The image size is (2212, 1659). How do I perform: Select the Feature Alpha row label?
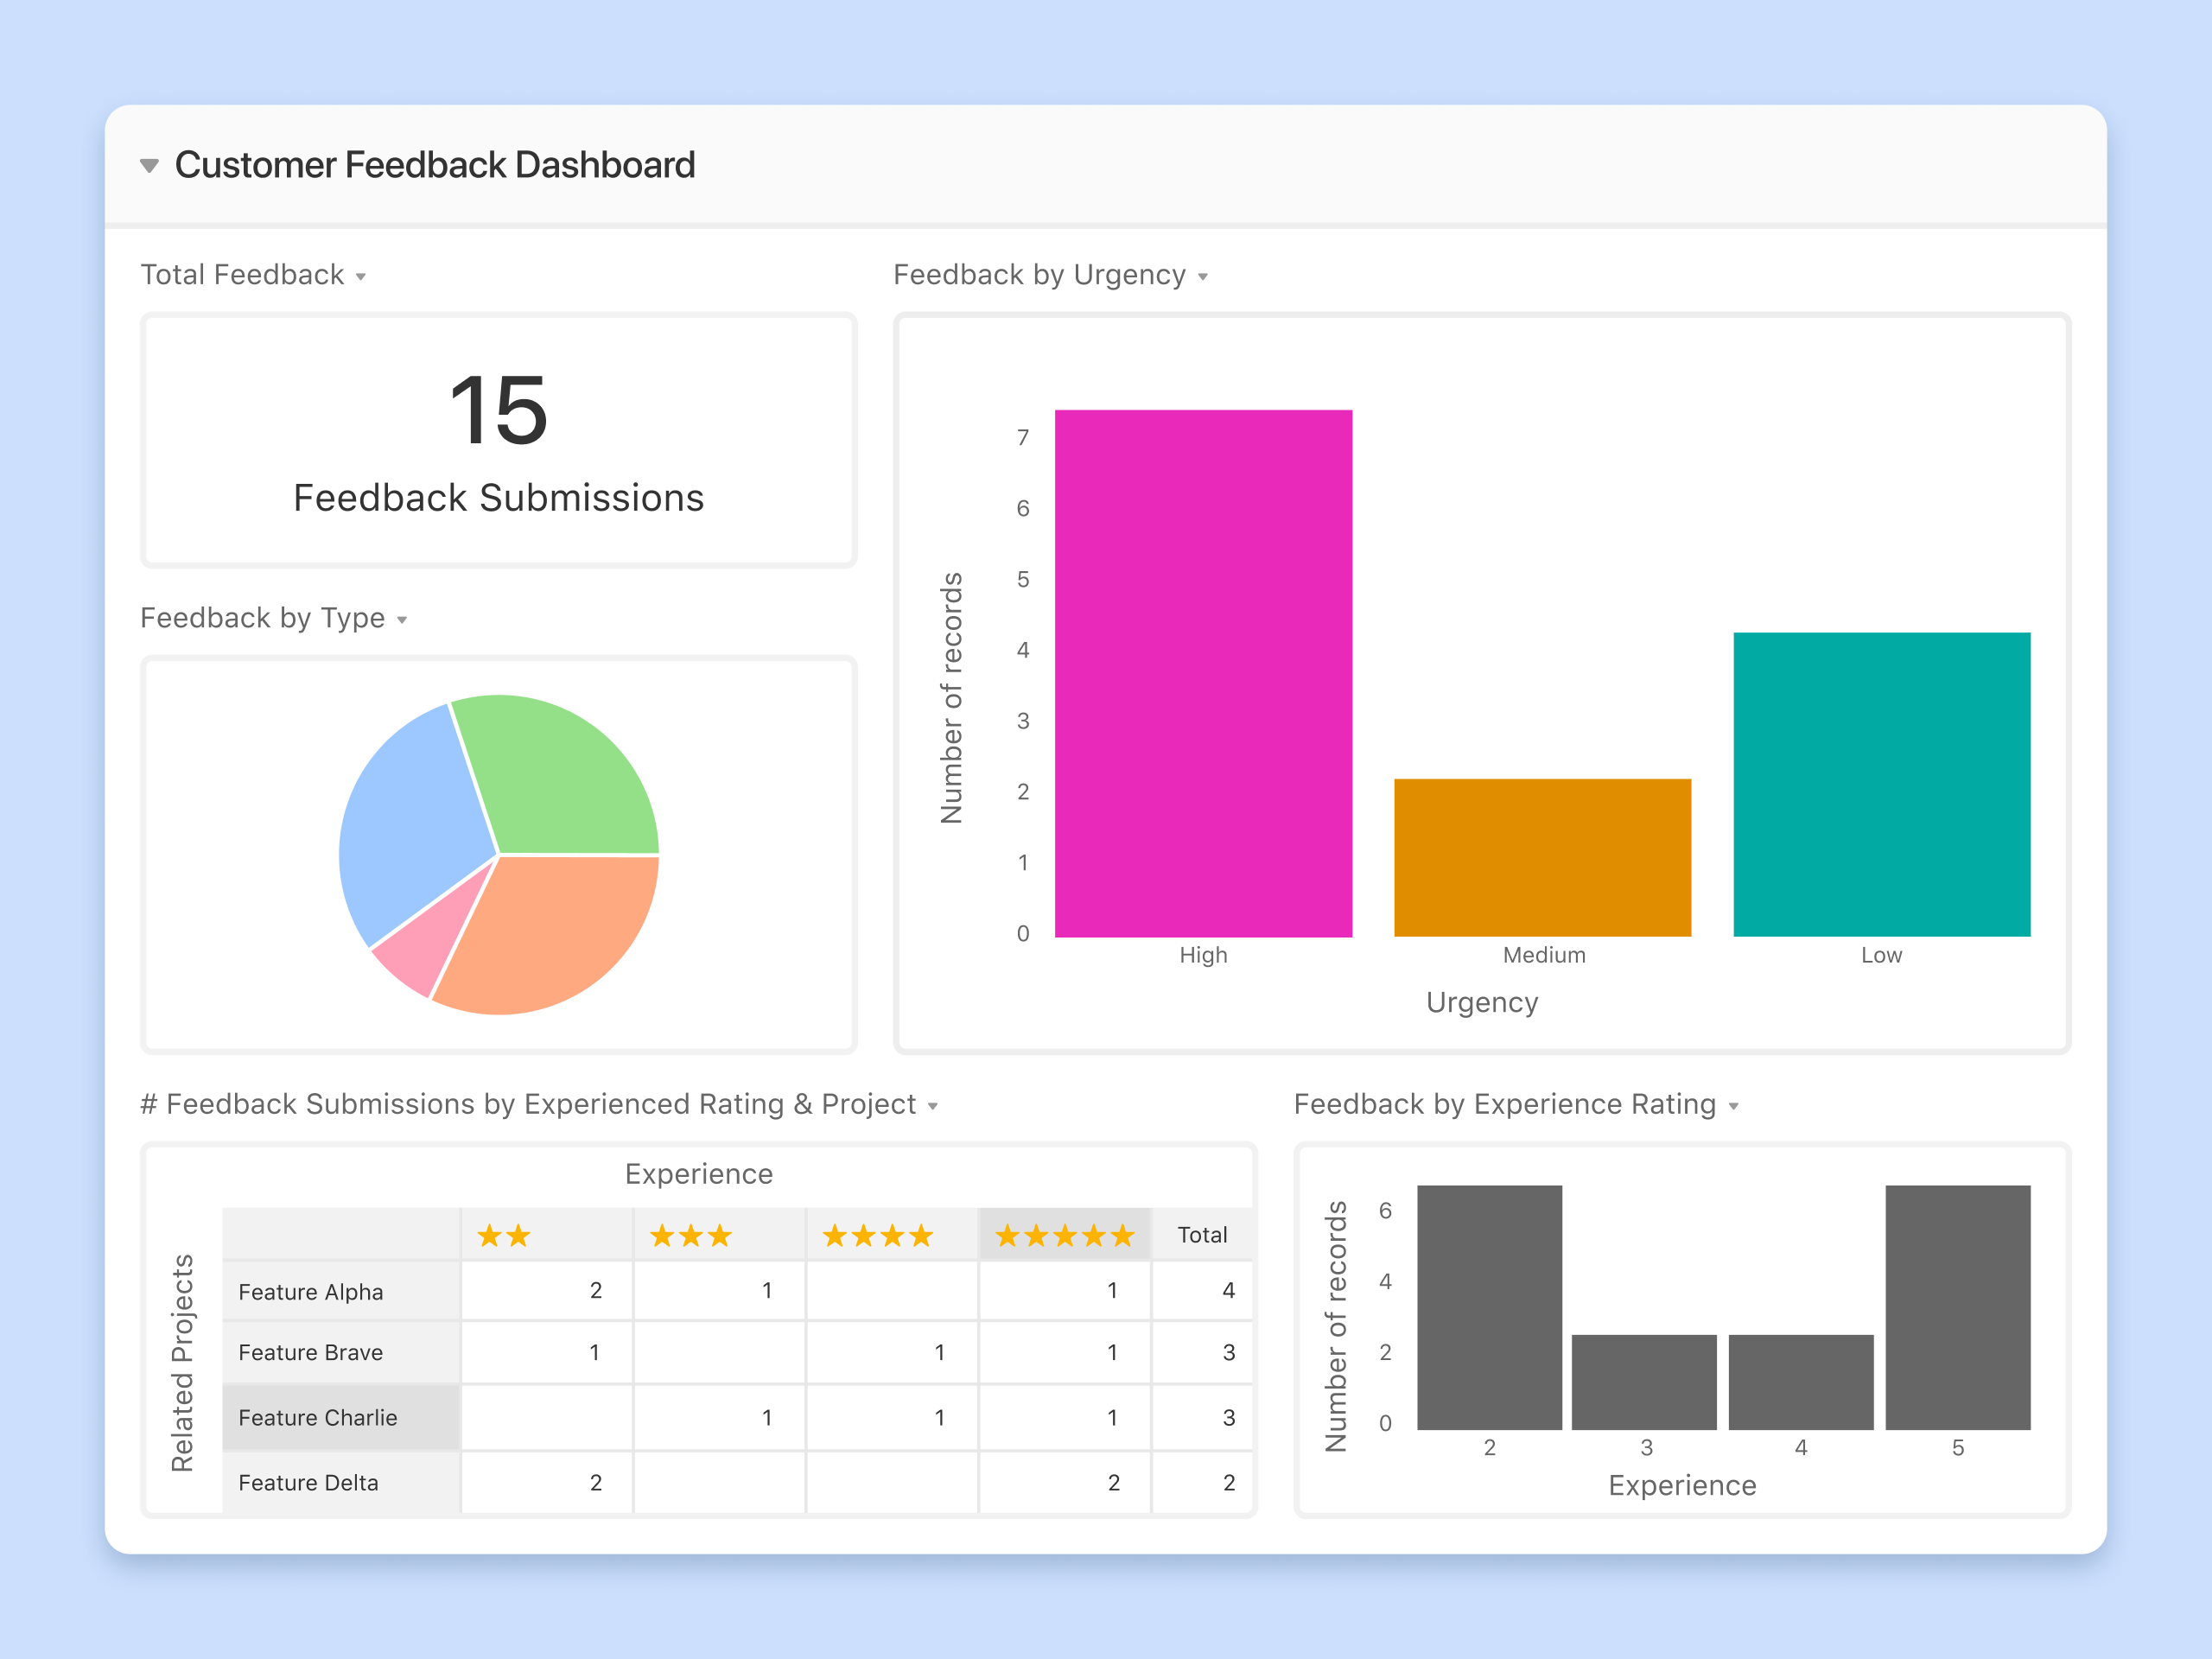(311, 1291)
